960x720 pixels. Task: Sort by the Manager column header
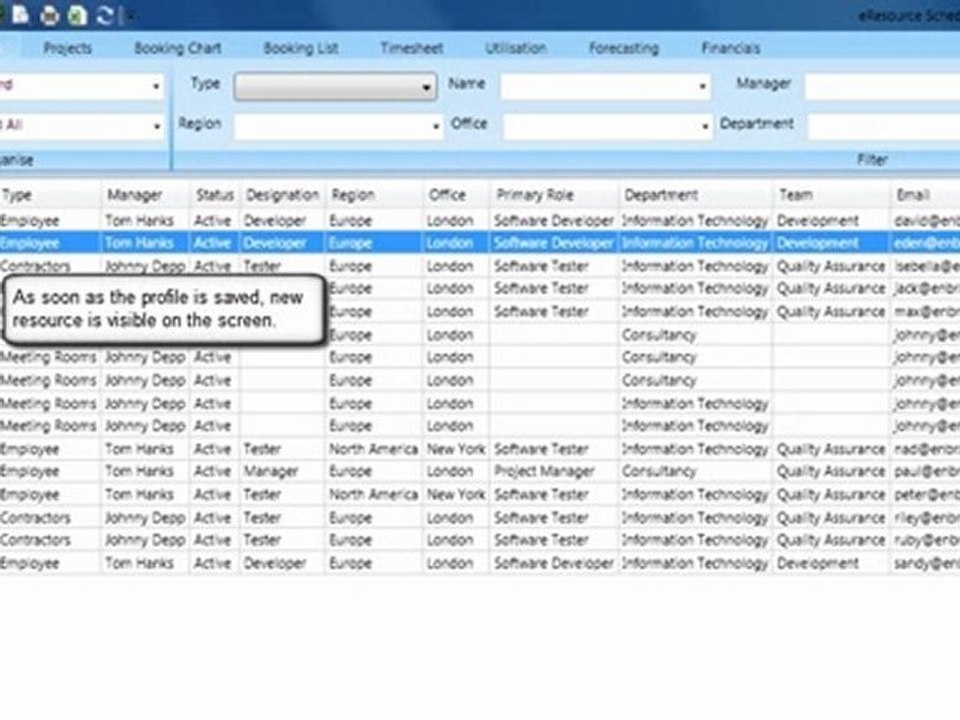[x=145, y=195]
